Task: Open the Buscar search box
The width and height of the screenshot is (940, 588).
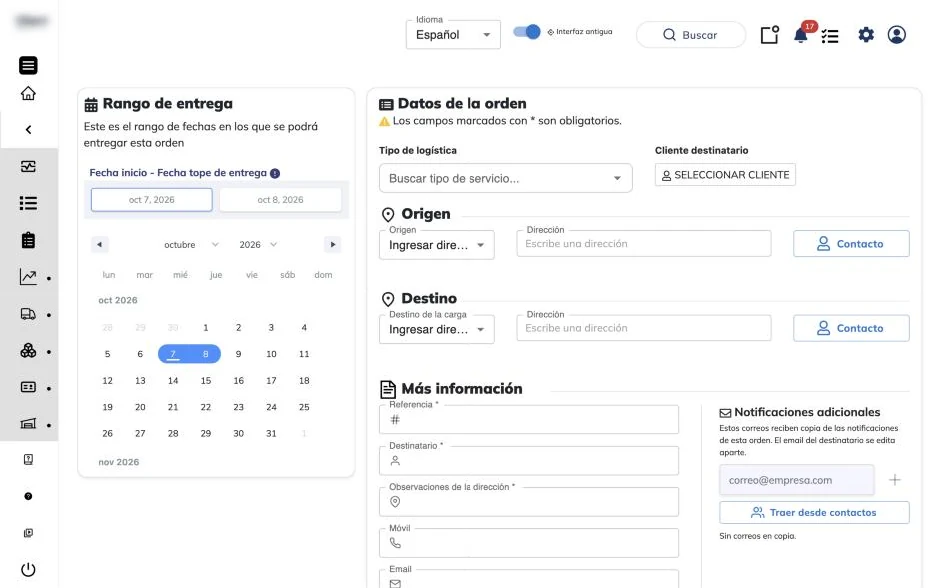Action: [691, 35]
